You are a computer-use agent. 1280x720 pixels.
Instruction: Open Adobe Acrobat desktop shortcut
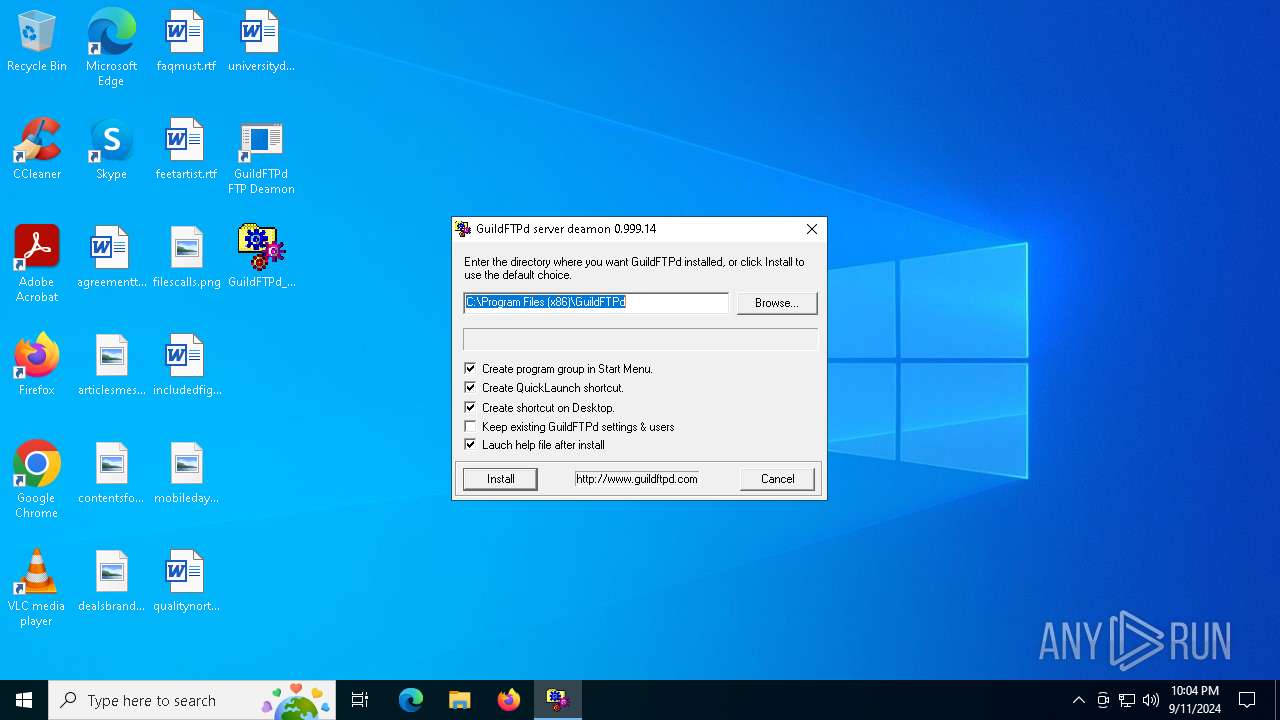(x=37, y=264)
